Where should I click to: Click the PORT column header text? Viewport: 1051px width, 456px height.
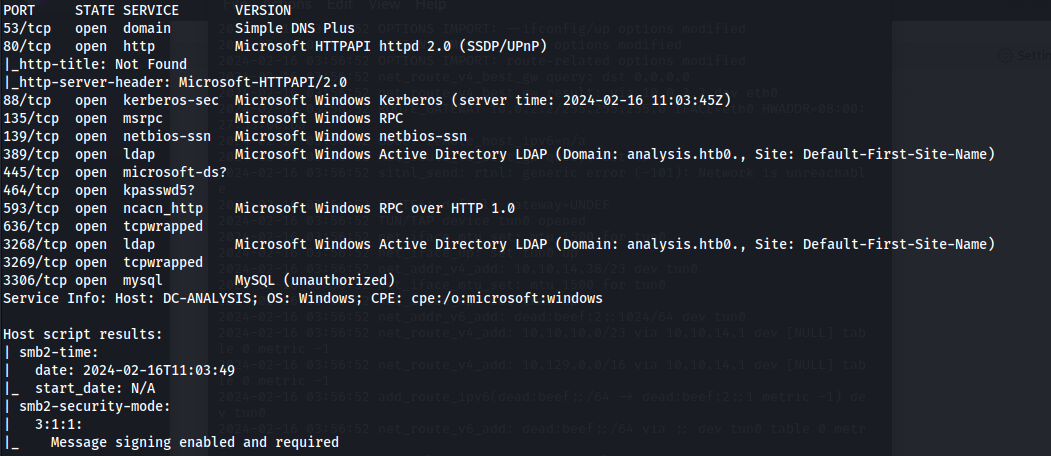click(19, 10)
